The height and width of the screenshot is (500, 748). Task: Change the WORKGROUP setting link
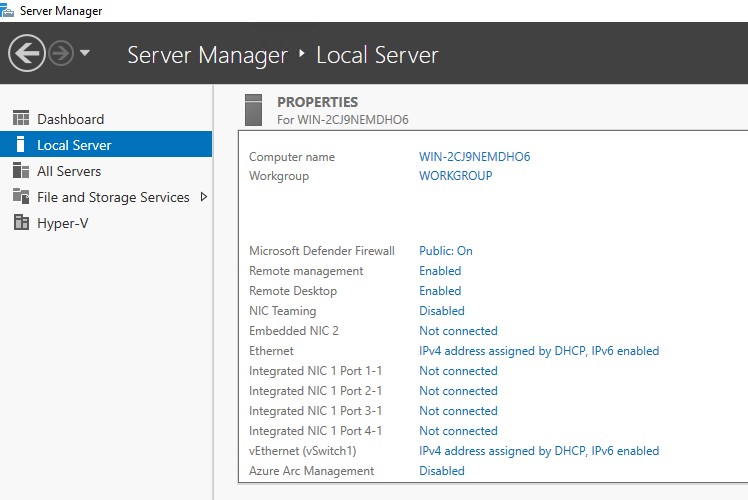click(x=455, y=176)
